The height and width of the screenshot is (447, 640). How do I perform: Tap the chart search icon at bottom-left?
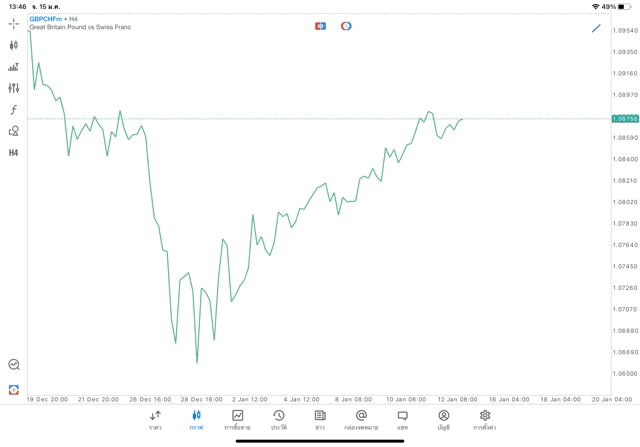point(14,365)
